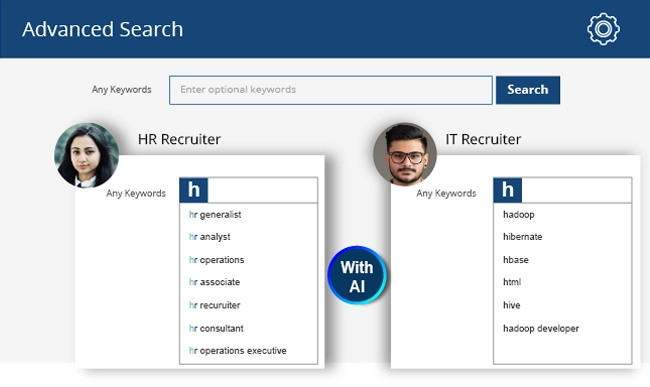Select the 'hr consultant' suggestion
The width and height of the screenshot is (650, 387).
216,329
